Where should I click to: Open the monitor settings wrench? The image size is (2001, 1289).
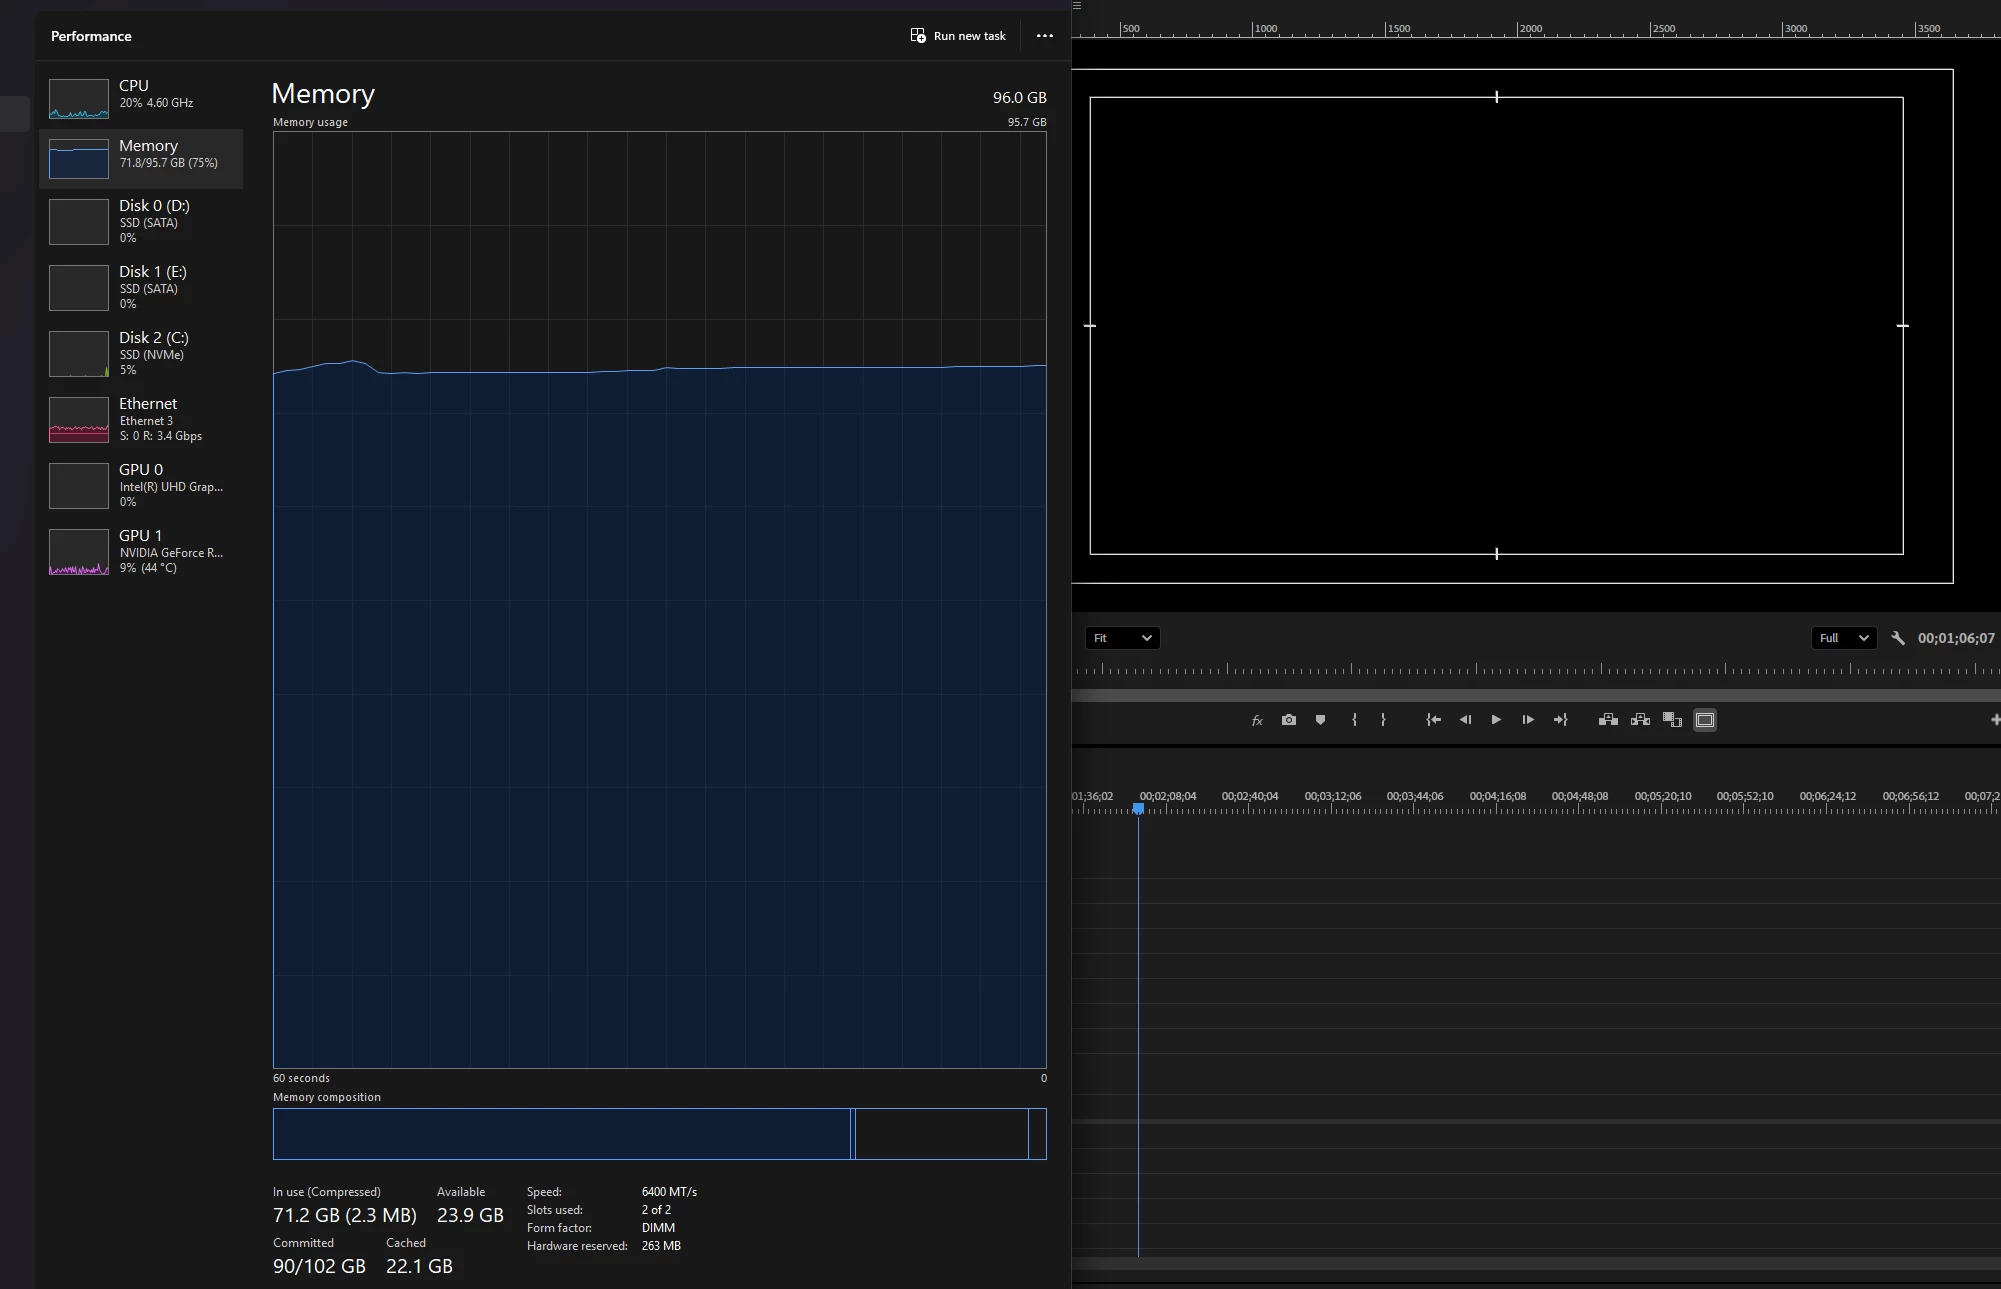tap(1897, 638)
